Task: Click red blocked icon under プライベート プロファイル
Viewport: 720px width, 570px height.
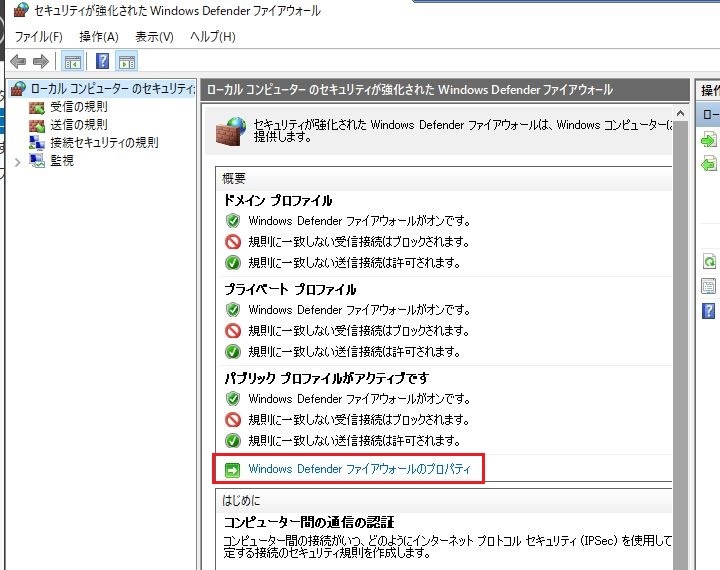Action: click(x=233, y=331)
